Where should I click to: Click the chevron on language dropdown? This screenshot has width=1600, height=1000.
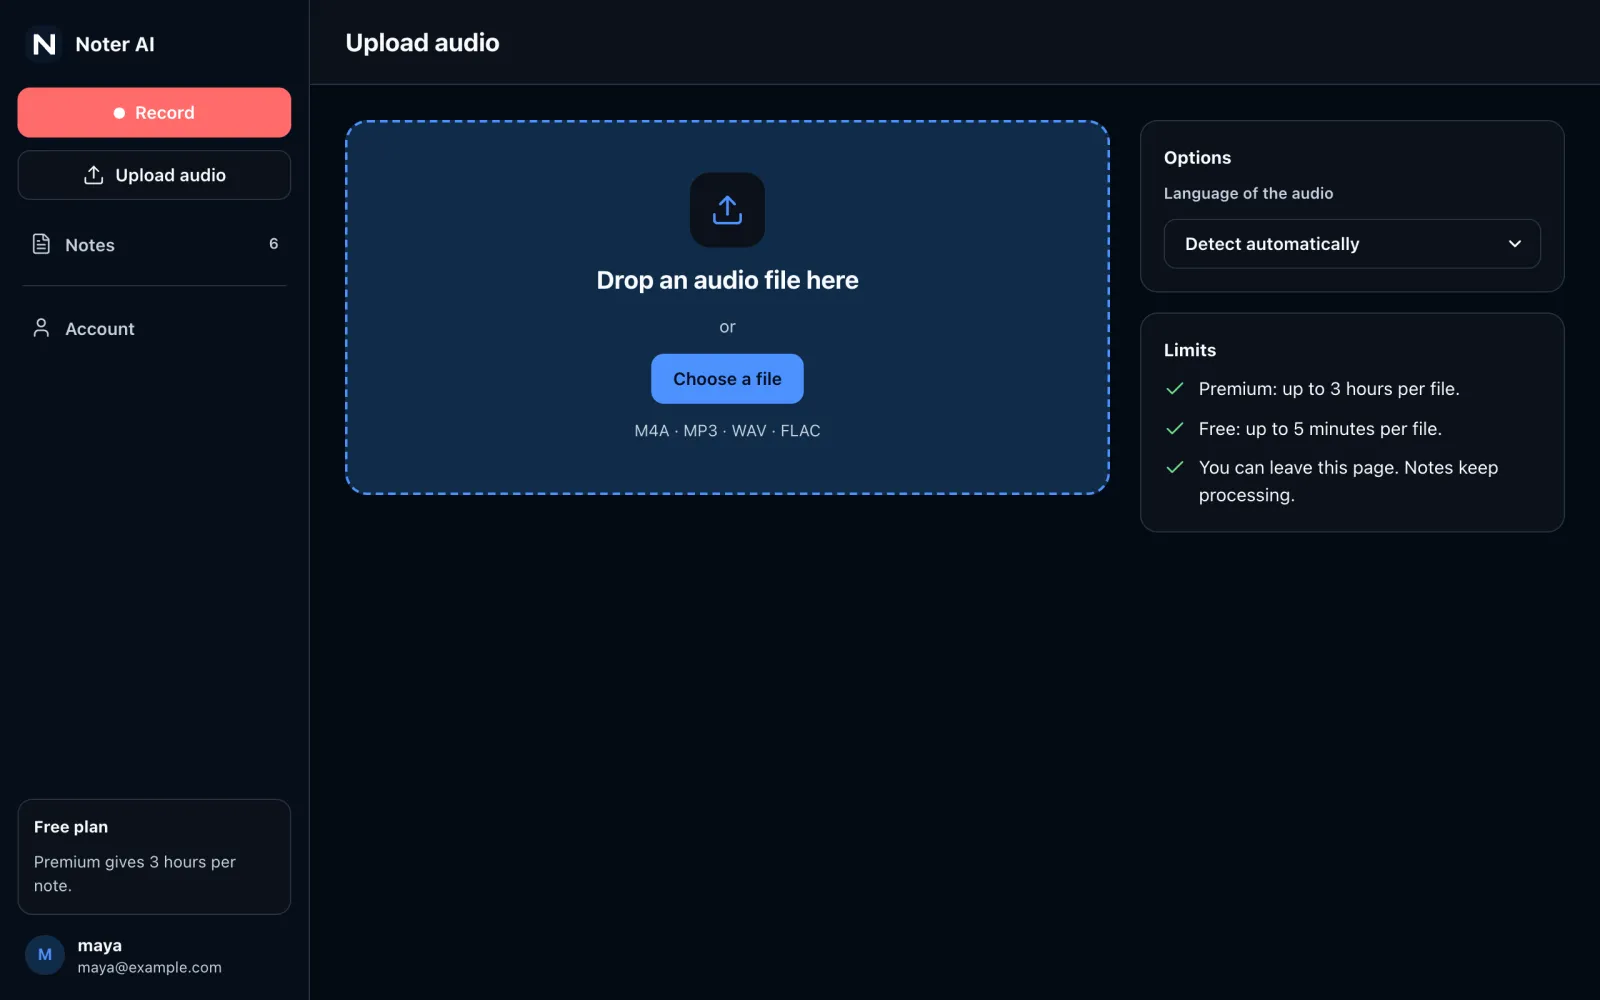click(1515, 244)
